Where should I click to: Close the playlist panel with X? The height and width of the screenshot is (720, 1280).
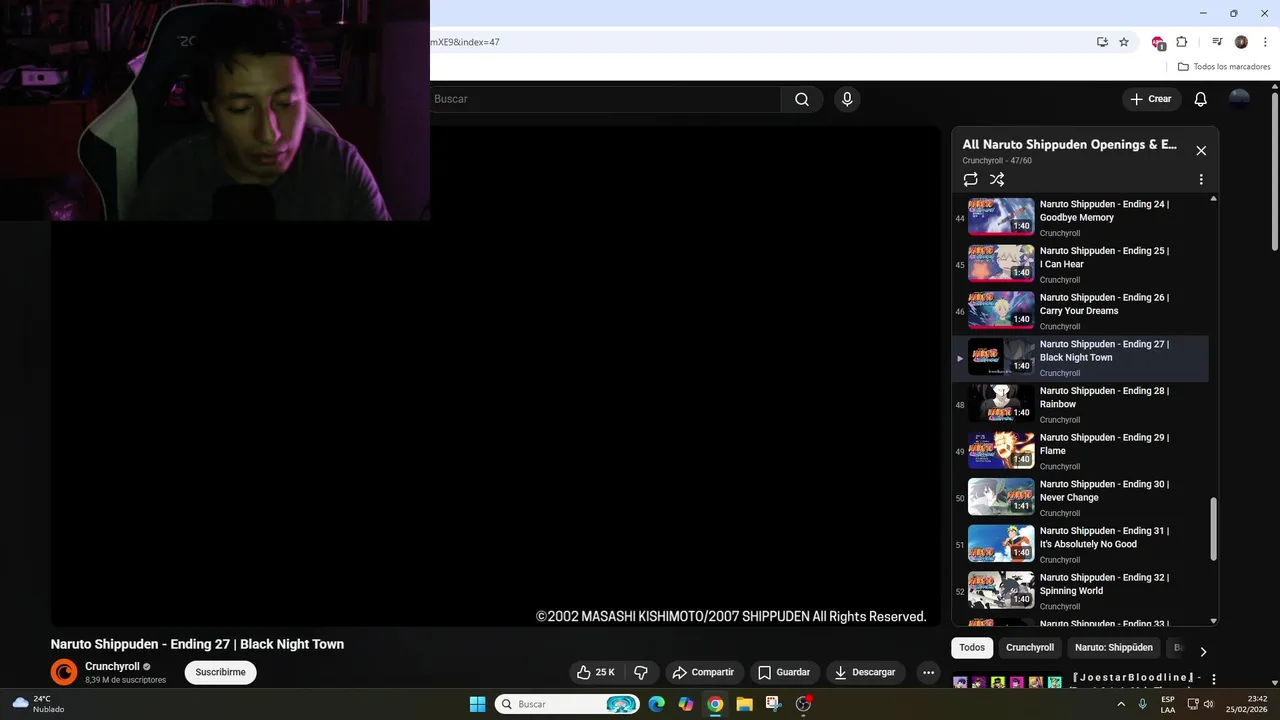tap(1201, 151)
